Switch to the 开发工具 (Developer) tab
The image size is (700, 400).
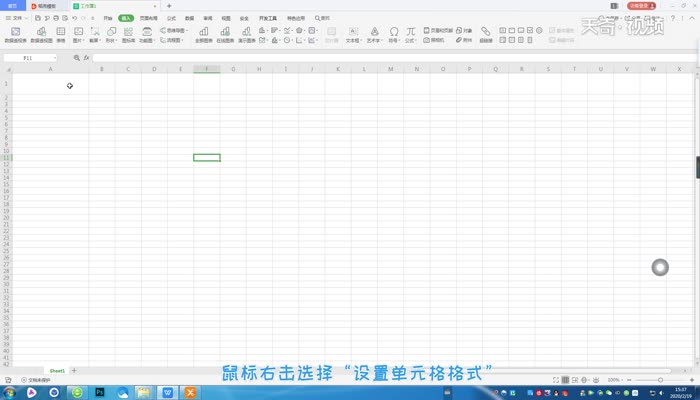click(268, 18)
